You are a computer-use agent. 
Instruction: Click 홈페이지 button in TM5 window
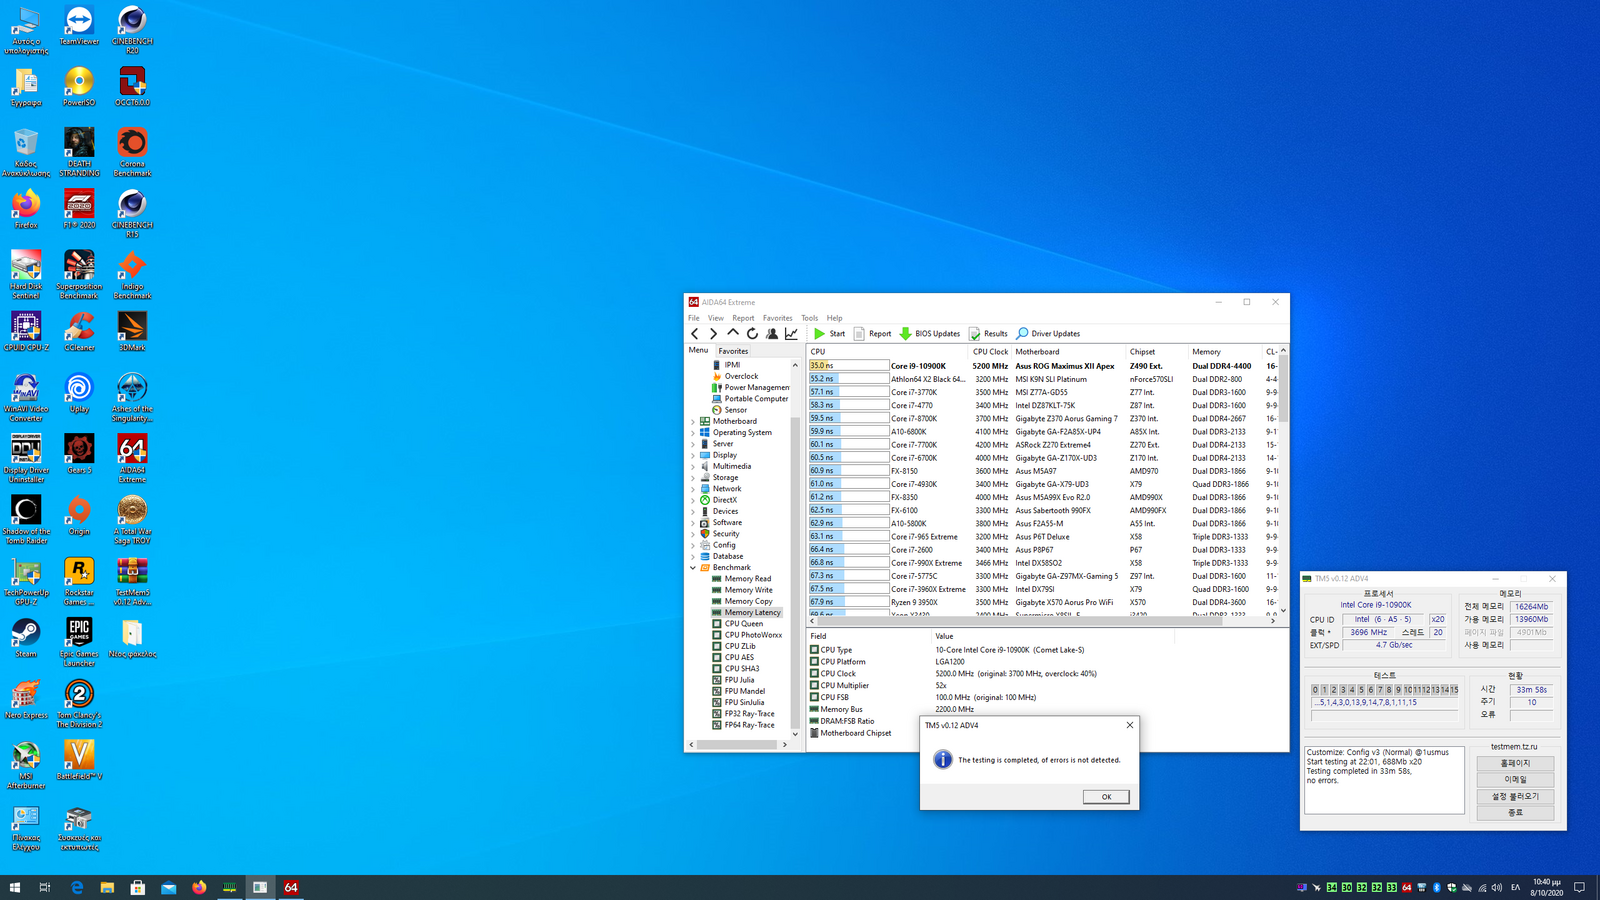[x=1515, y=763]
